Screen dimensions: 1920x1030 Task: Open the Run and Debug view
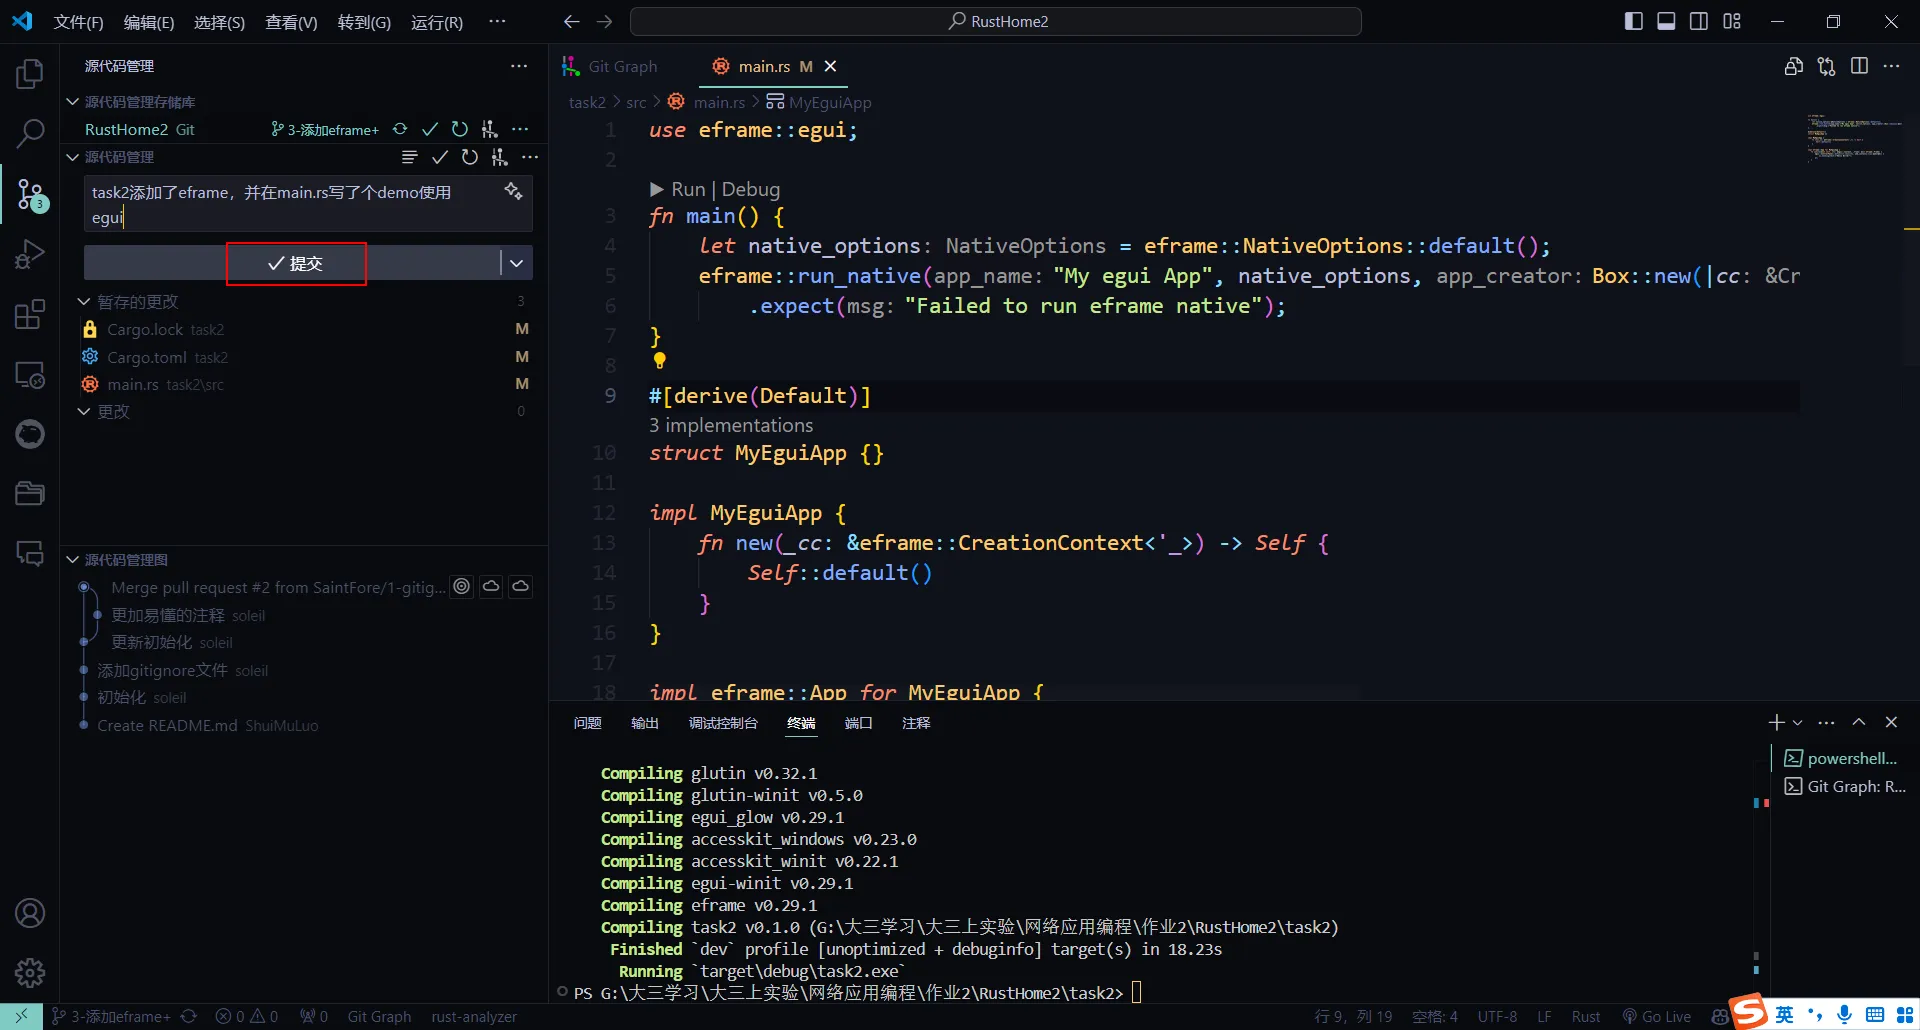point(30,253)
